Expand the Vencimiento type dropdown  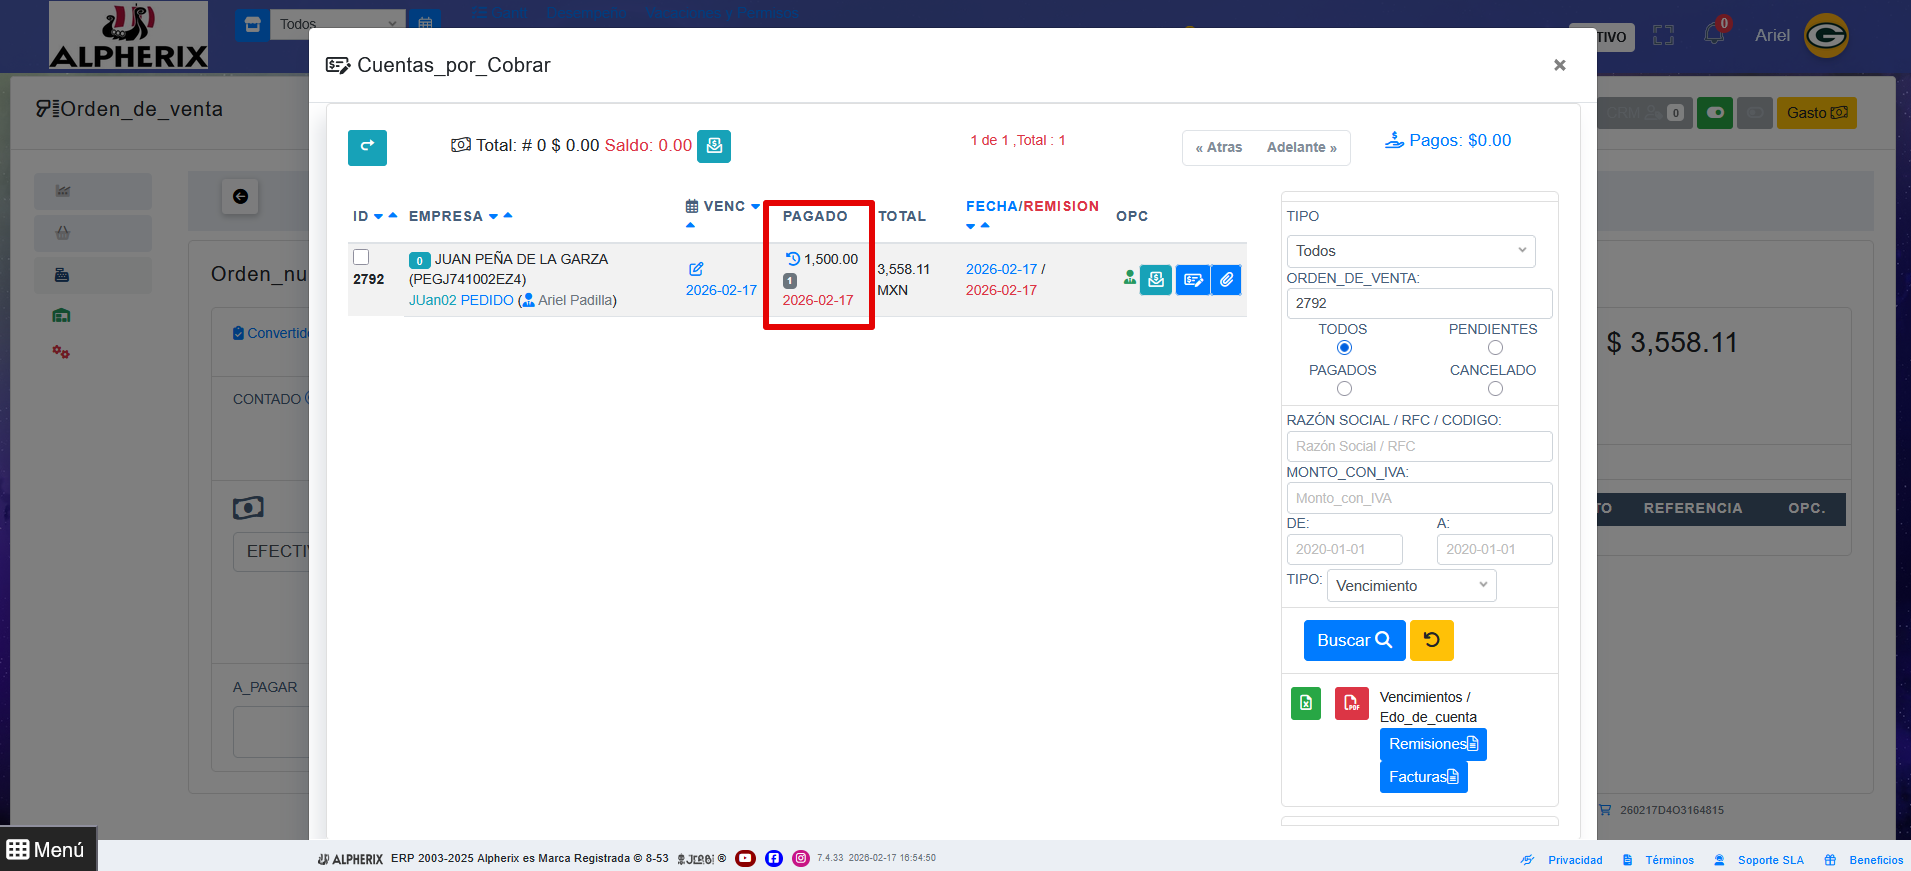(x=1410, y=586)
